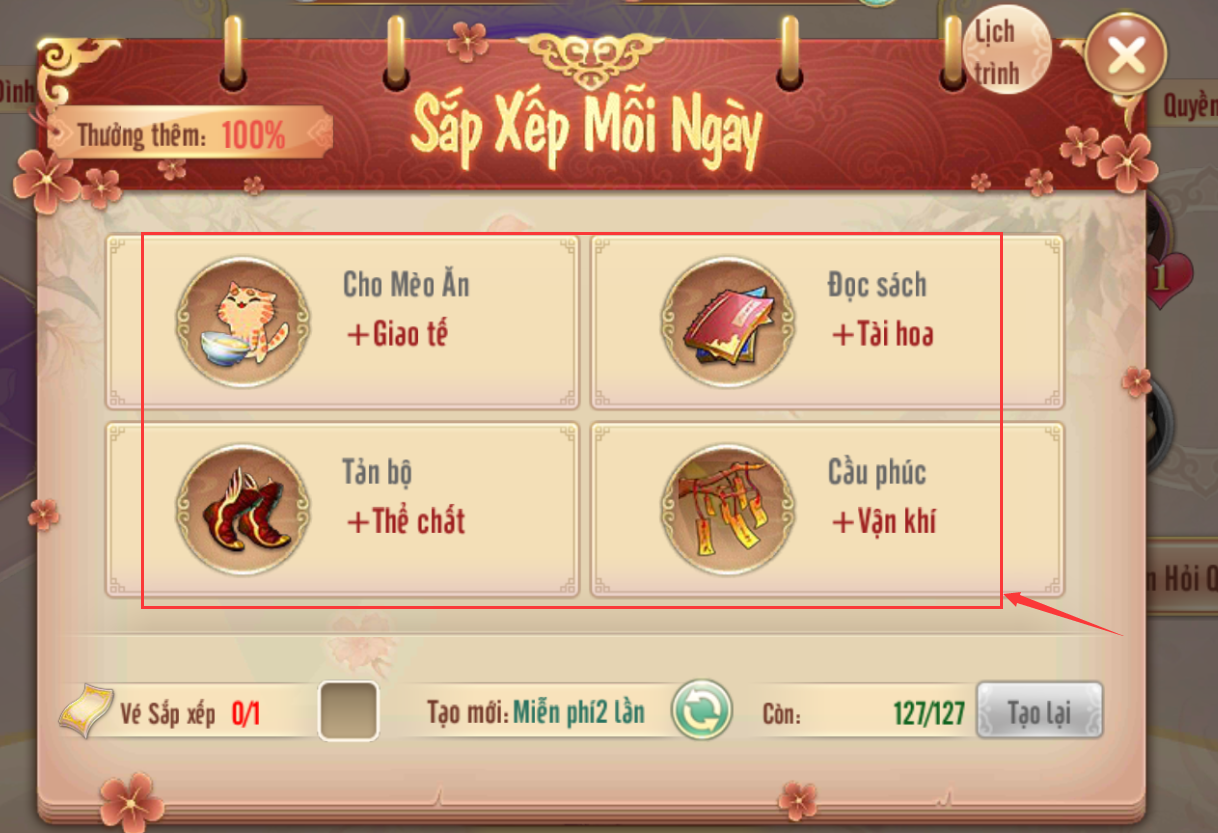Click the Tạo lại button

pos(1039,712)
